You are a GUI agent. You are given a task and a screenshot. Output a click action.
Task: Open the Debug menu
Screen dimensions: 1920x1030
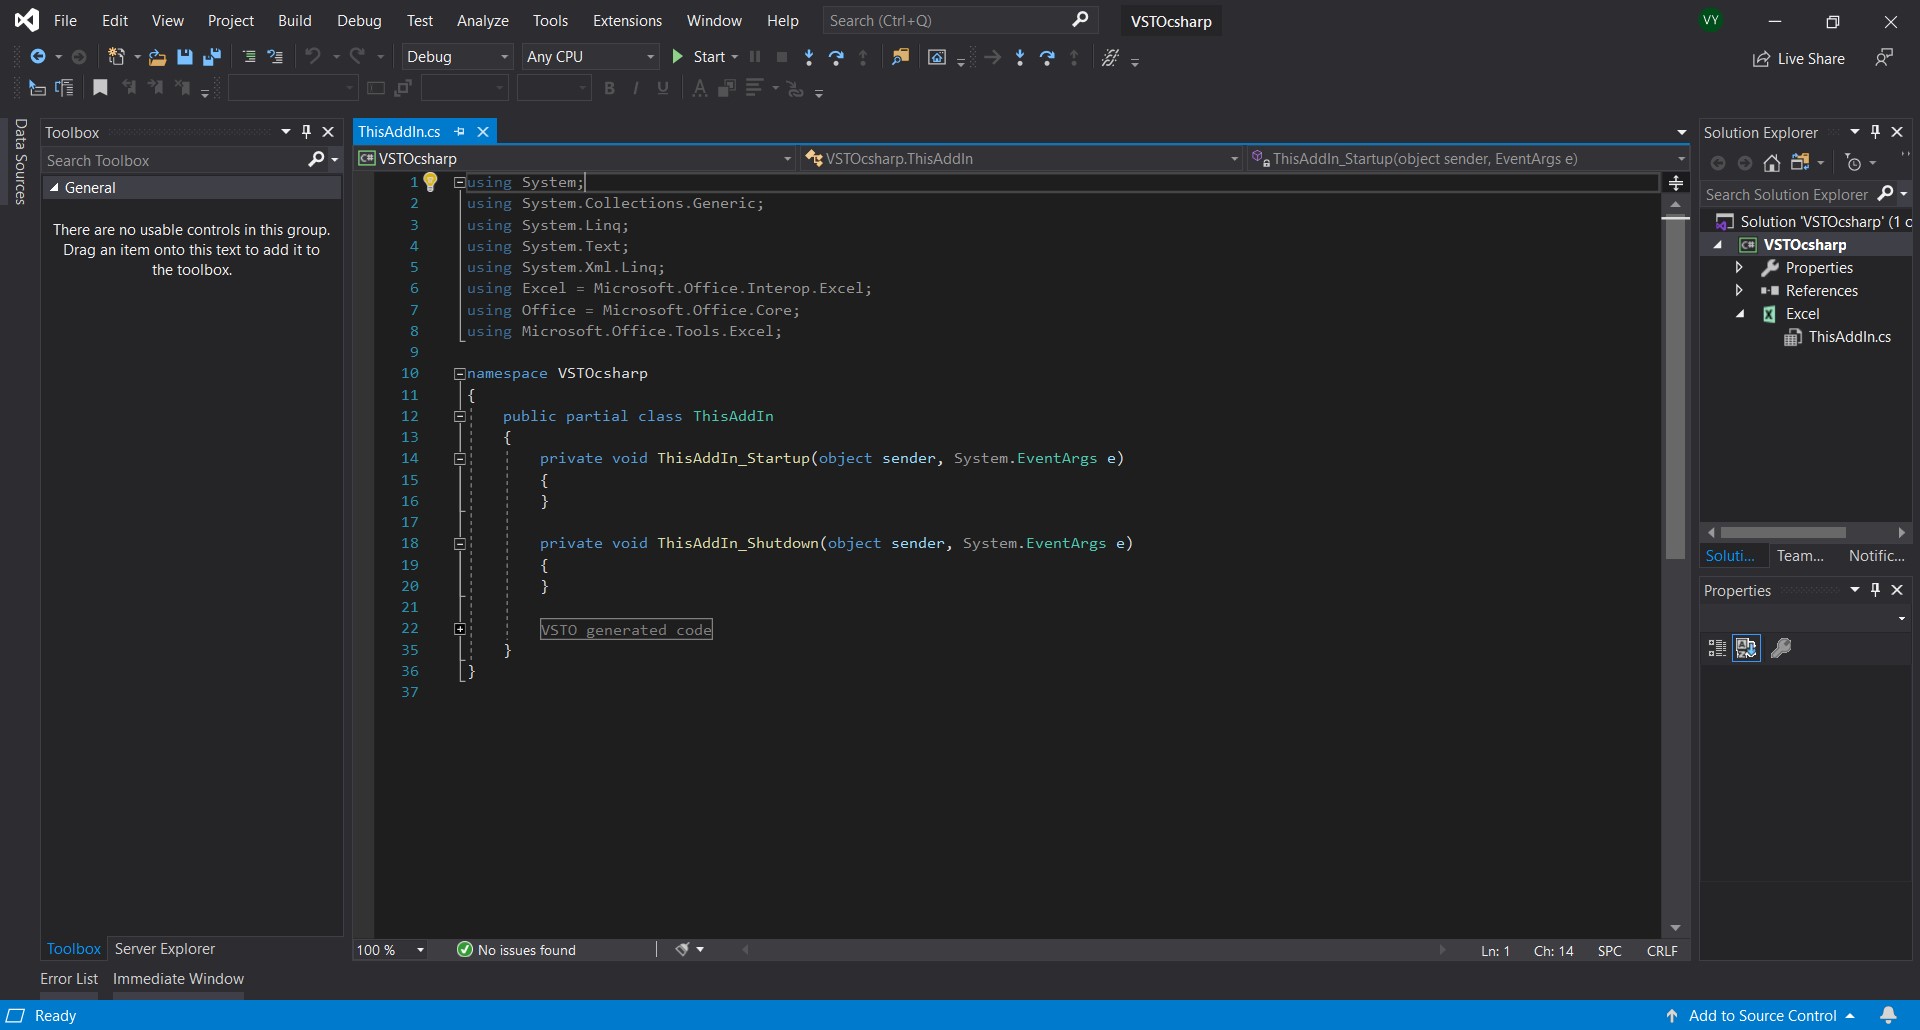[359, 21]
